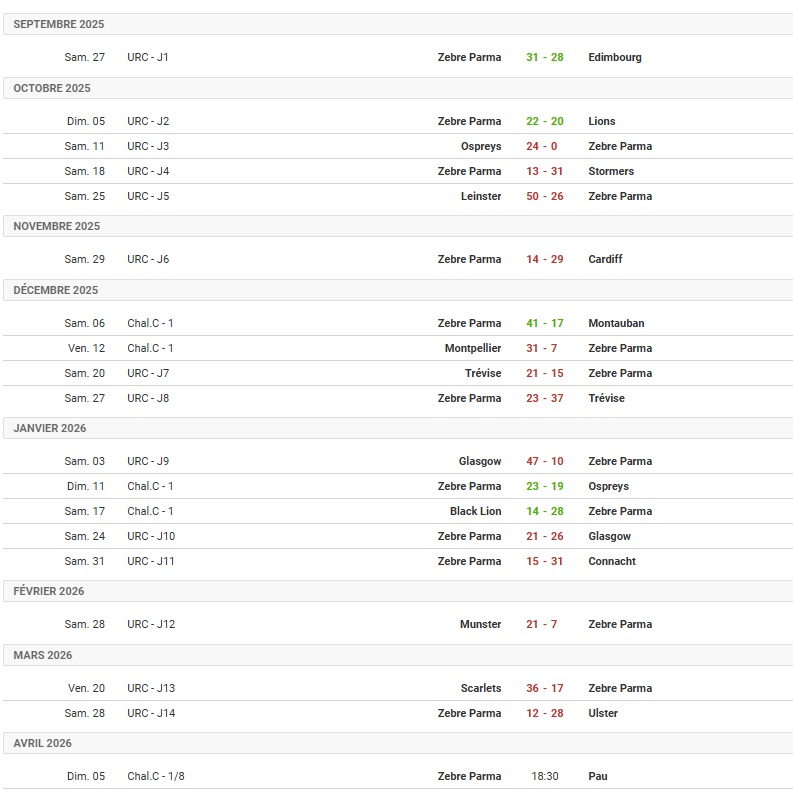Click the Ven. 12 date label
The image size is (793, 790).
coord(86,348)
